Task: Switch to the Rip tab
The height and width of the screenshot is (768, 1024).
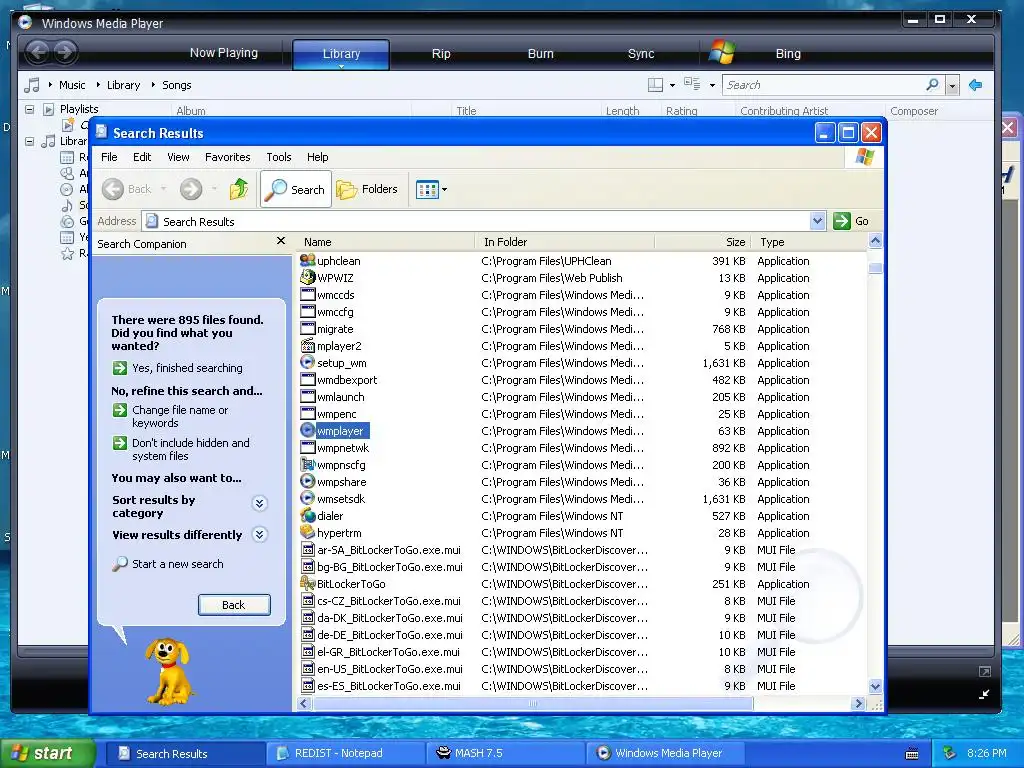Action: coord(441,54)
